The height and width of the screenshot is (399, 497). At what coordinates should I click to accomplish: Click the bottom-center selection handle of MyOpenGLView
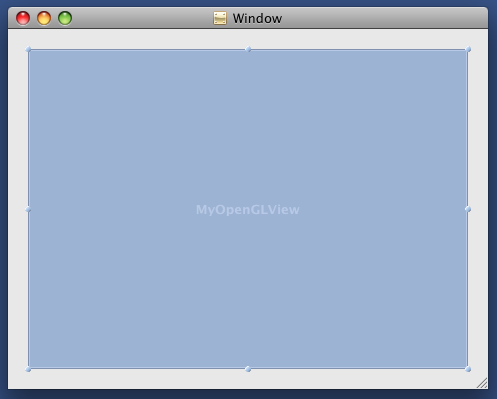(248, 369)
